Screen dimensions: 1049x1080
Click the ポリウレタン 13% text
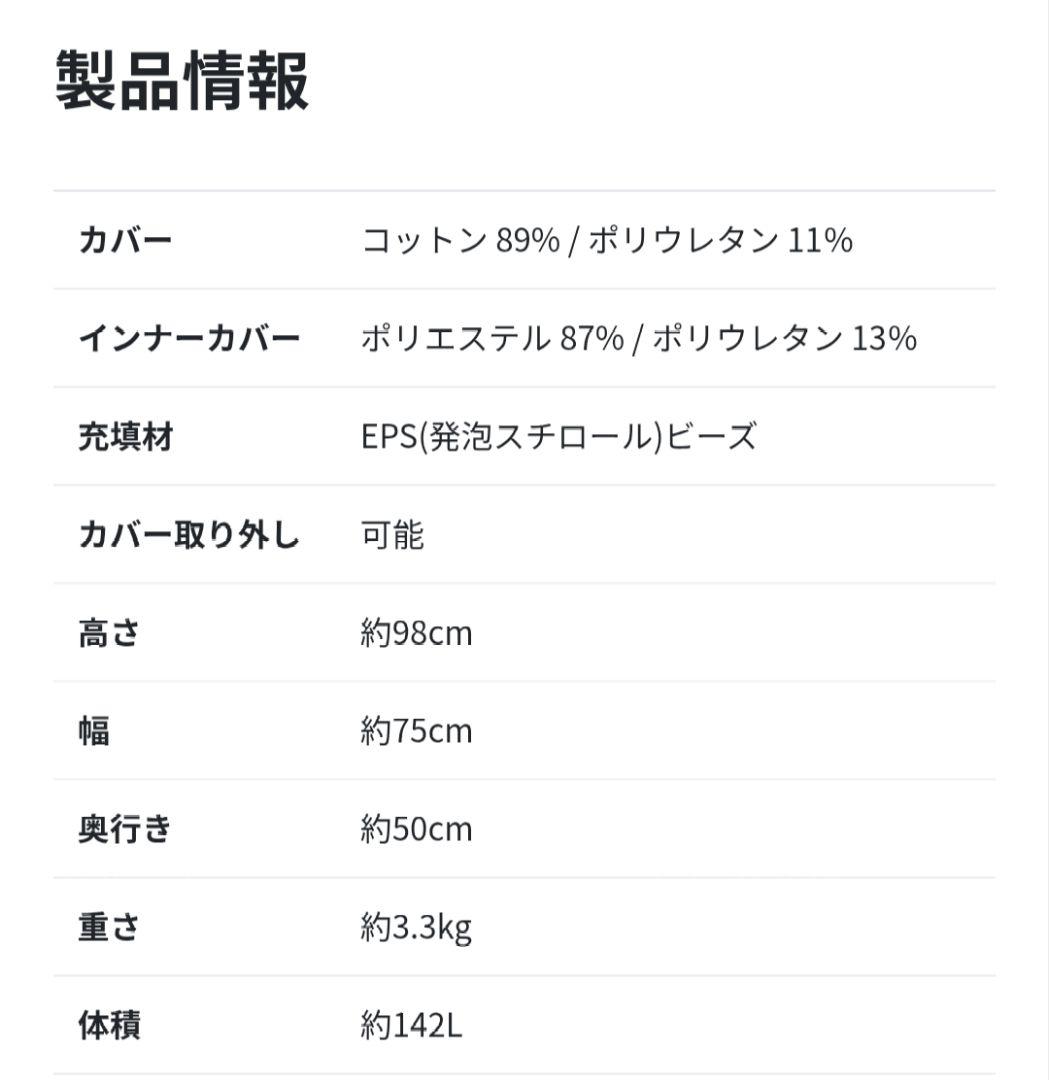[785, 339]
